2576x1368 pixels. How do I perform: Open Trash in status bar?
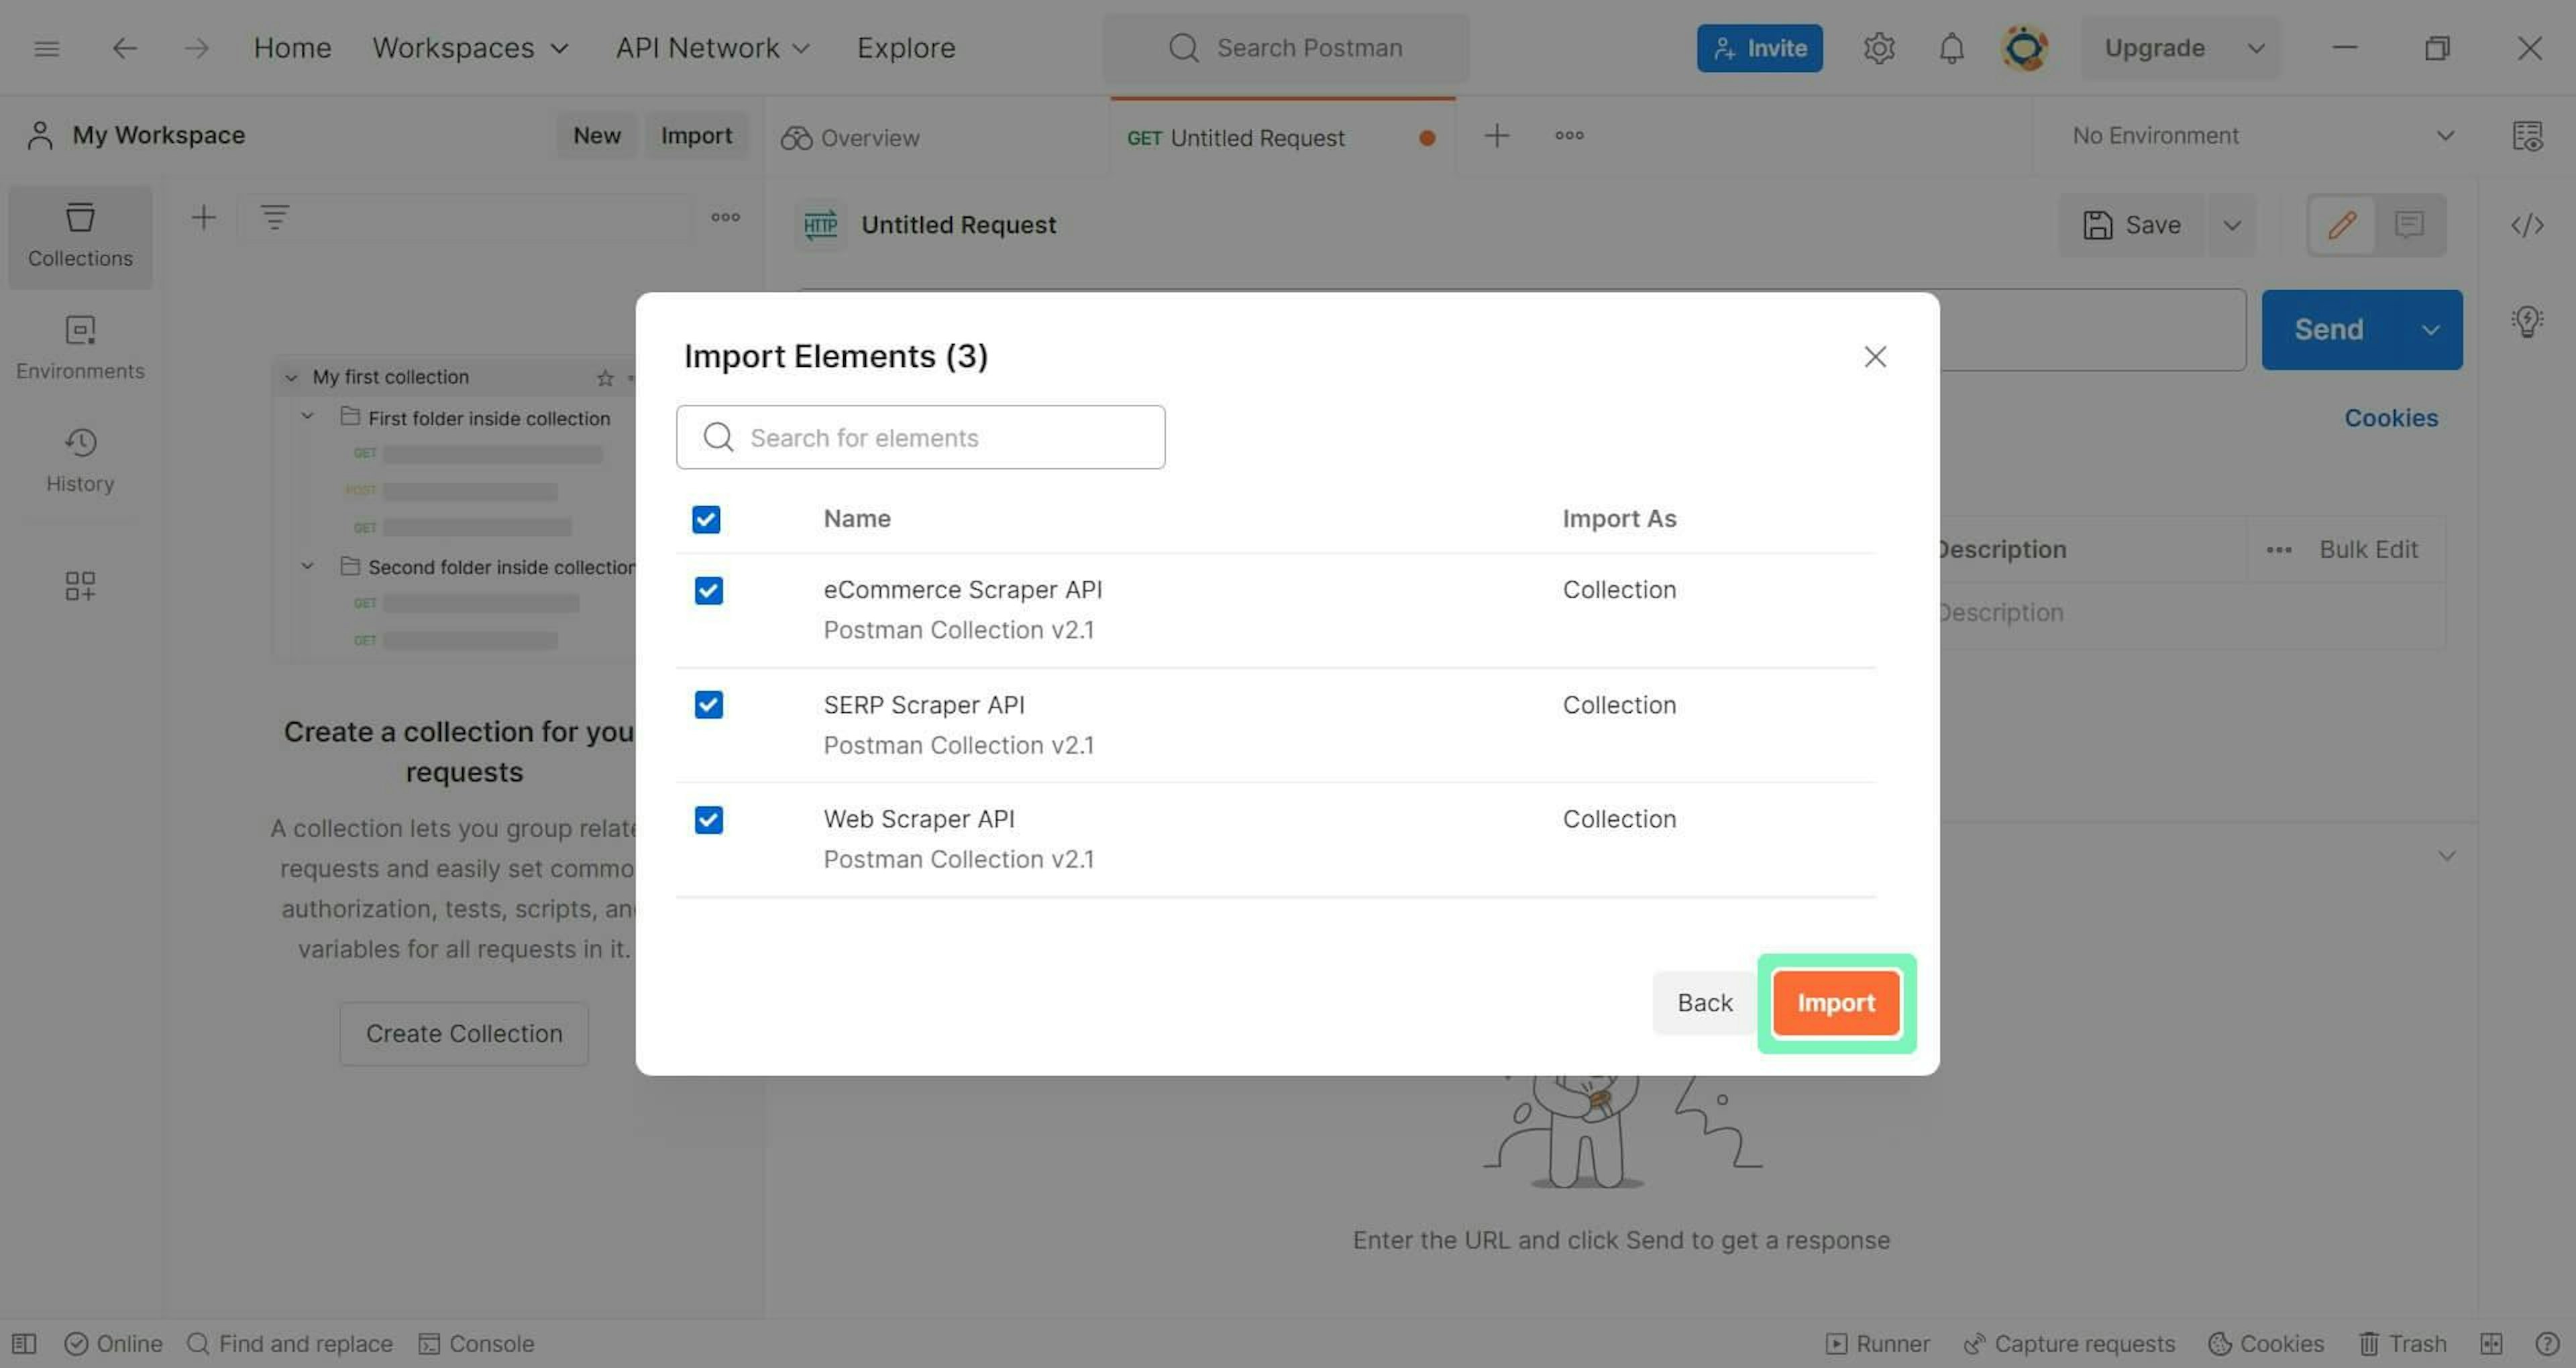2402,1343
